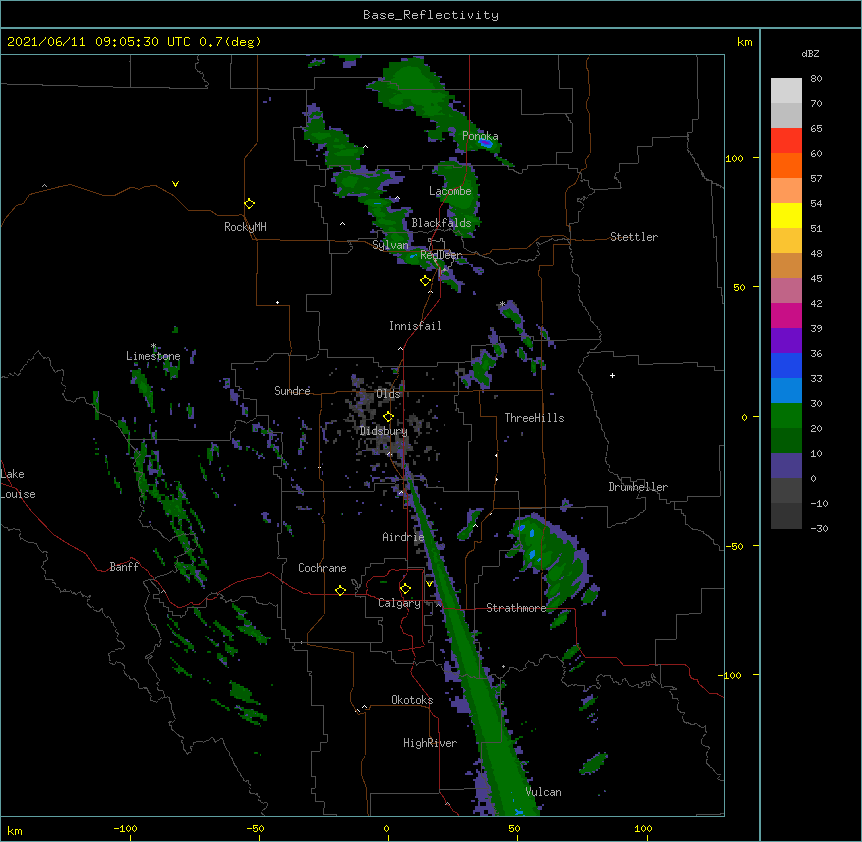Click the Limestone label
862x842 pixels.
coord(153,356)
